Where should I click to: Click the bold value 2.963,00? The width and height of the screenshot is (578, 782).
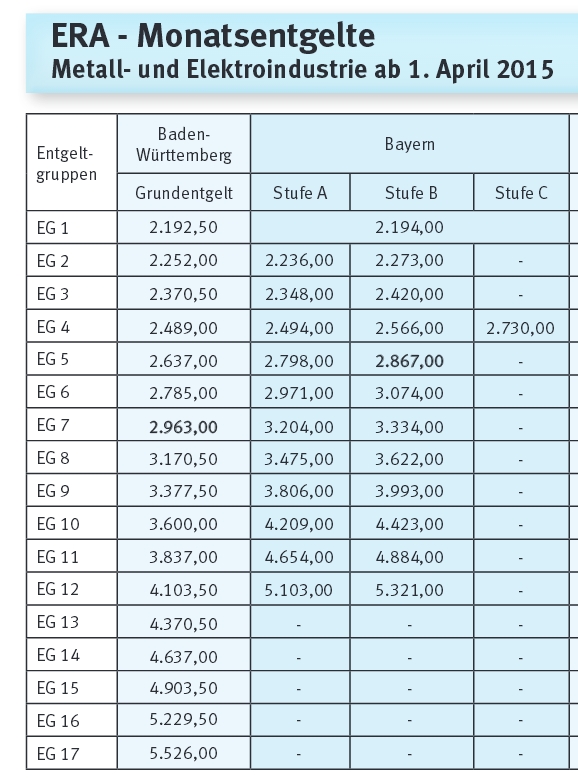tap(183, 427)
